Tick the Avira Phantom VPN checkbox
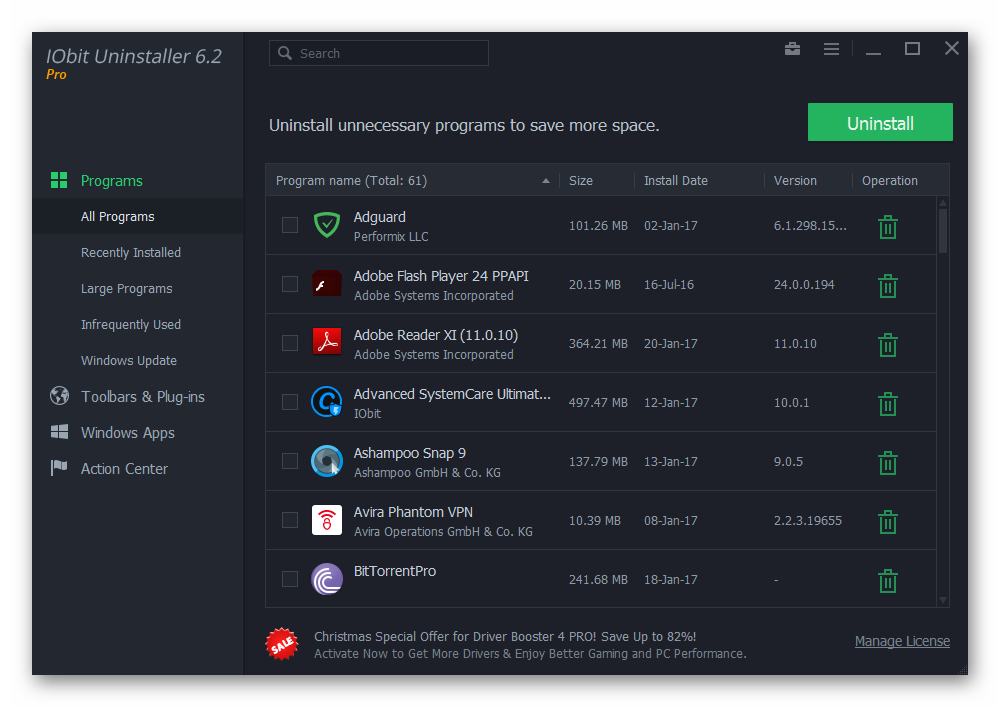The width and height of the screenshot is (1000, 707). (x=290, y=520)
